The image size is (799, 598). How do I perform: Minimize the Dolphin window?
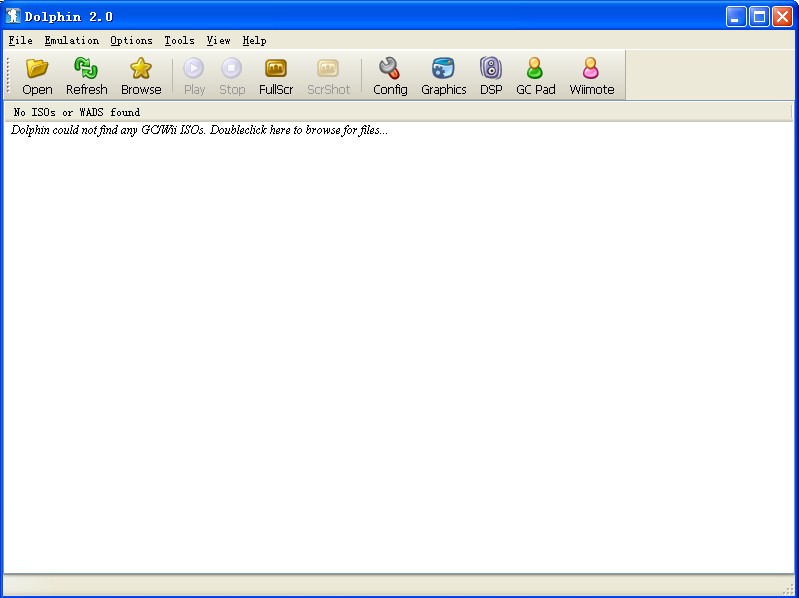[x=736, y=17]
